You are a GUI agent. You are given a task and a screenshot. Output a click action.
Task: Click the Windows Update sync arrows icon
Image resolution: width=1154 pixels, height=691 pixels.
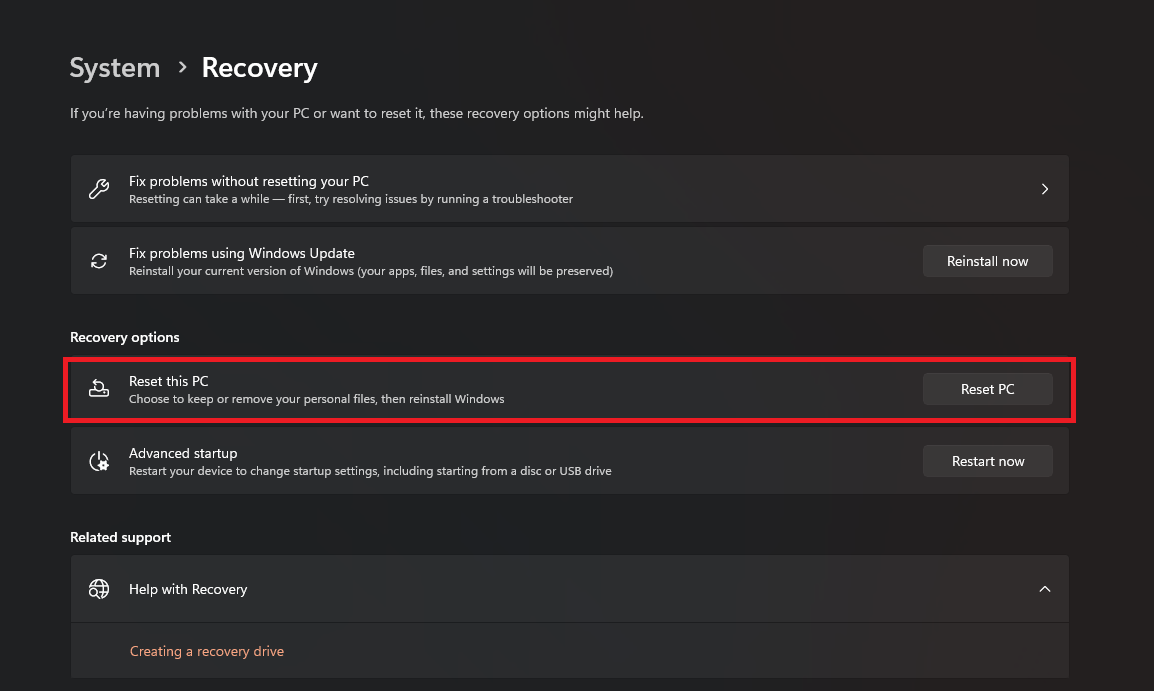(x=99, y=261)
